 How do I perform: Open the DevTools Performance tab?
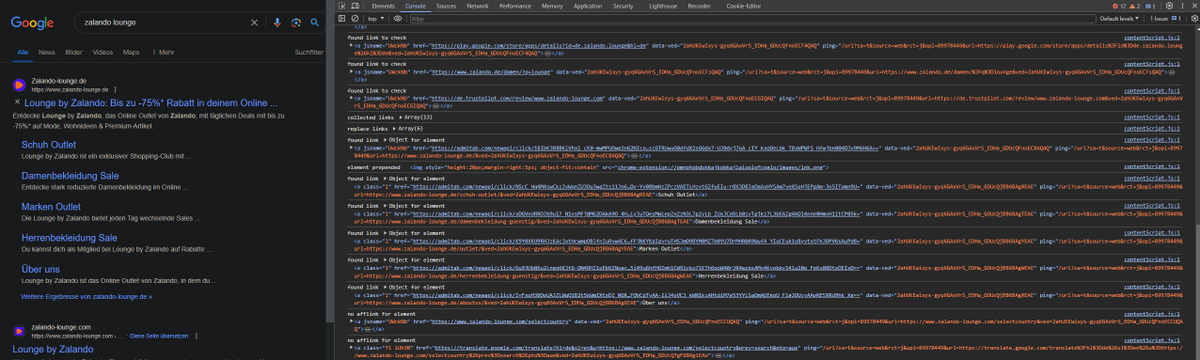[515, 6]
